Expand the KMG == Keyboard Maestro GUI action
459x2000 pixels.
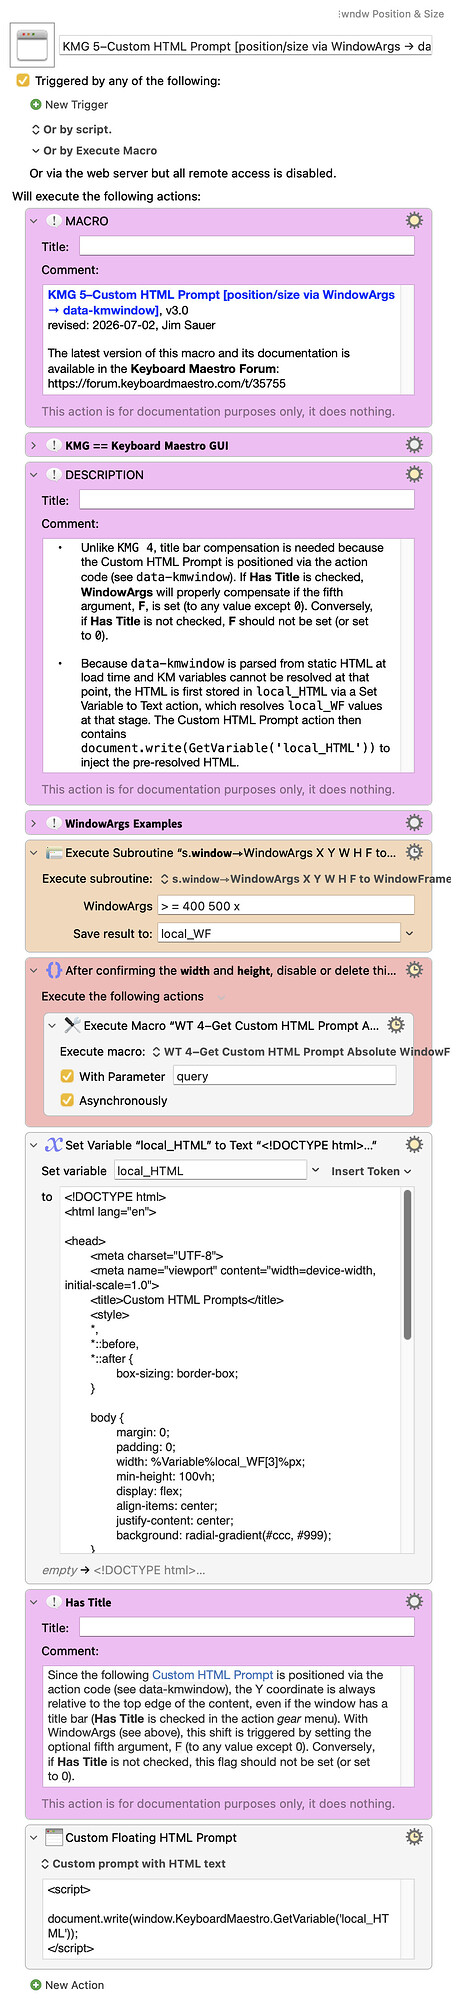34,445
